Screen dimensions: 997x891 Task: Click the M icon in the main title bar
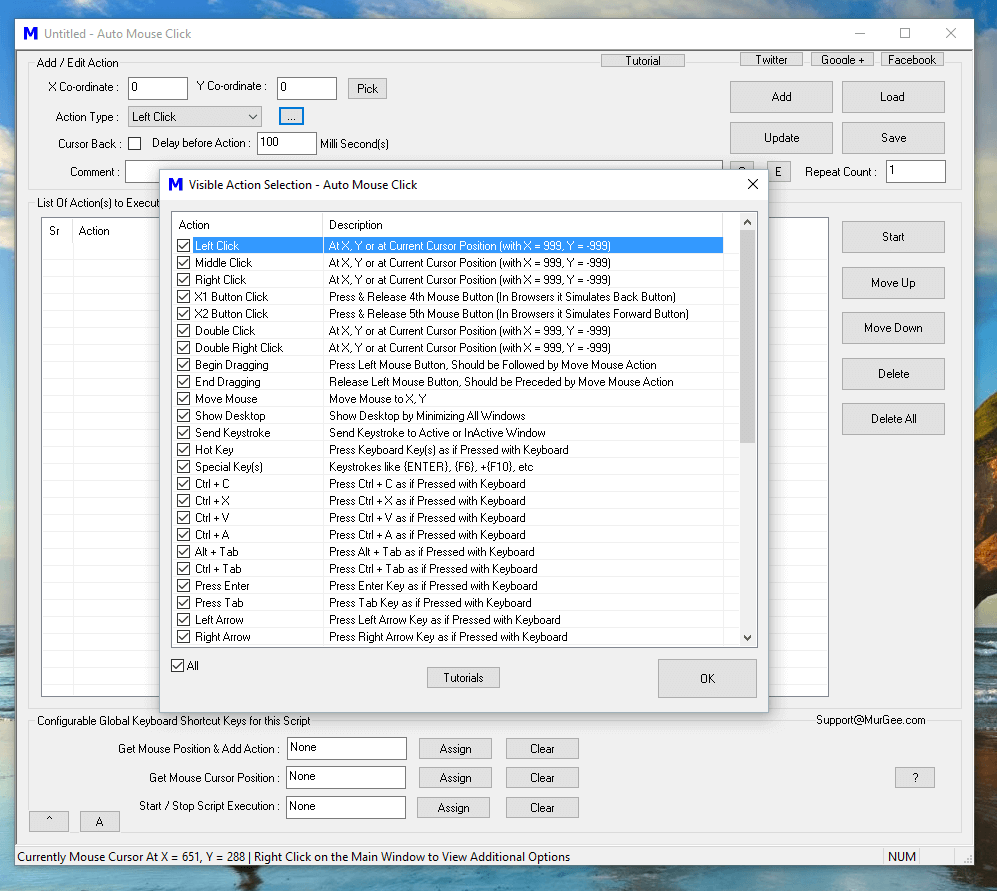29,33
